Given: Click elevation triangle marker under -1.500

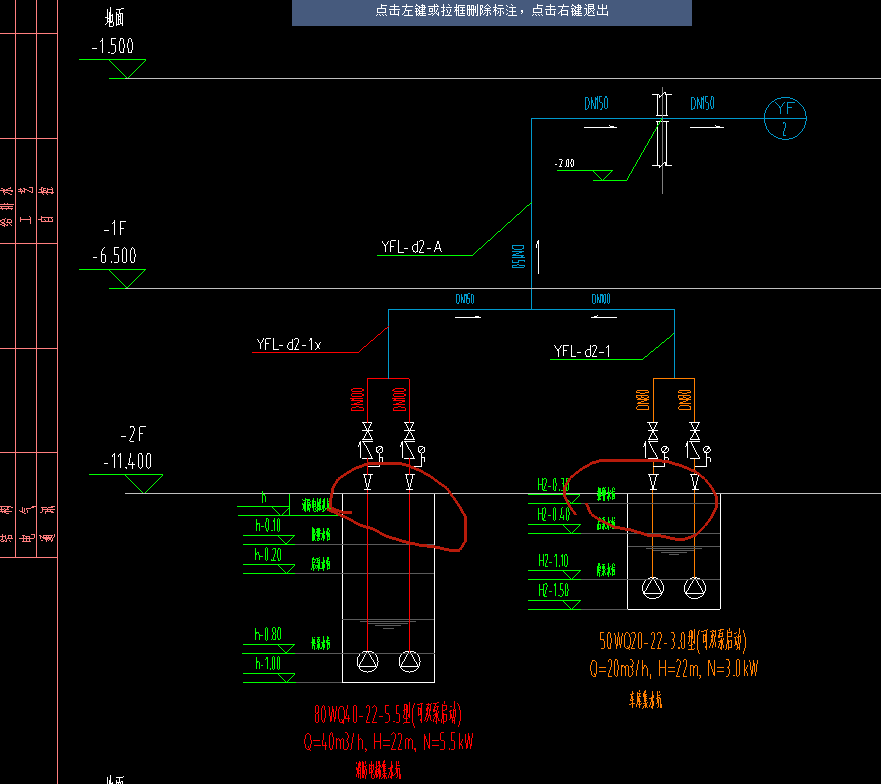Looking at the screenshot, I should [x=127, y=69].
